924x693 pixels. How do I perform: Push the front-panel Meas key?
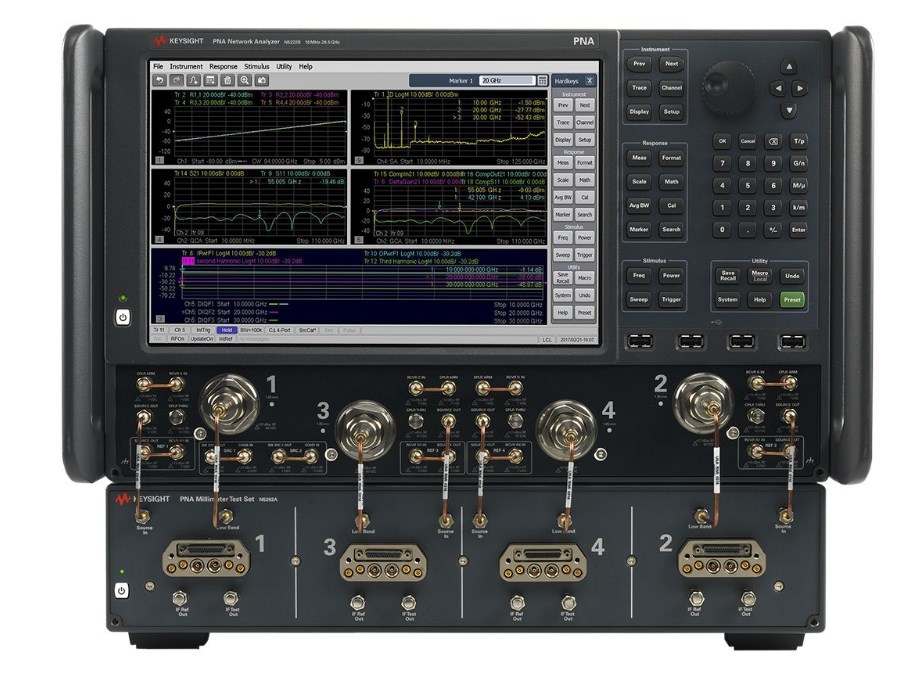pos(639,158)
